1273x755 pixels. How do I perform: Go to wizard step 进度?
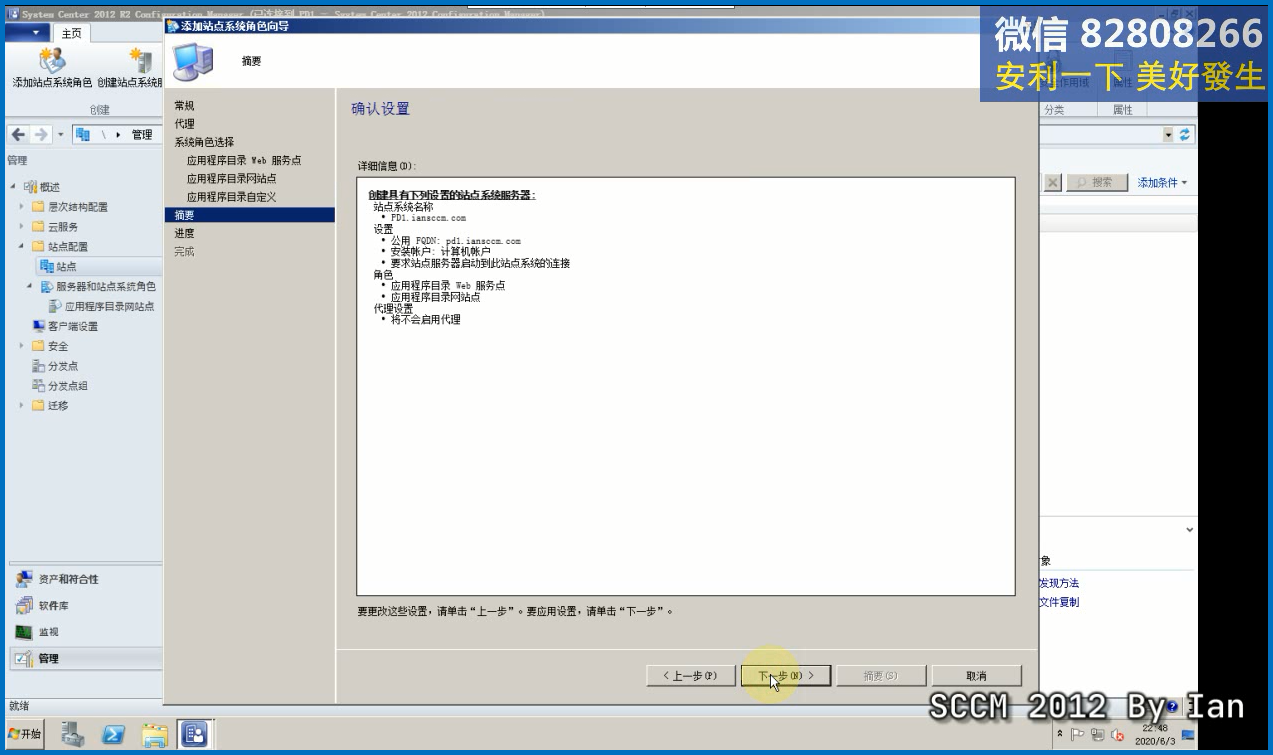(x=184, y=233)
